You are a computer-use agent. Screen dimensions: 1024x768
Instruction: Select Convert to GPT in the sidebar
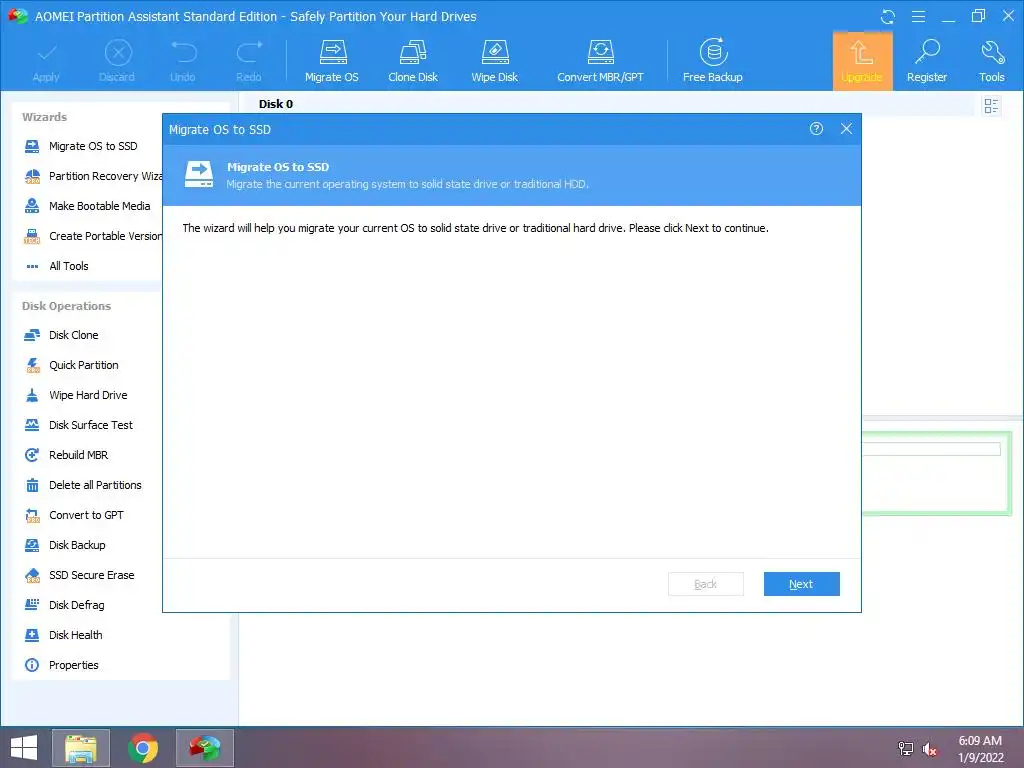tap(74, 515)
